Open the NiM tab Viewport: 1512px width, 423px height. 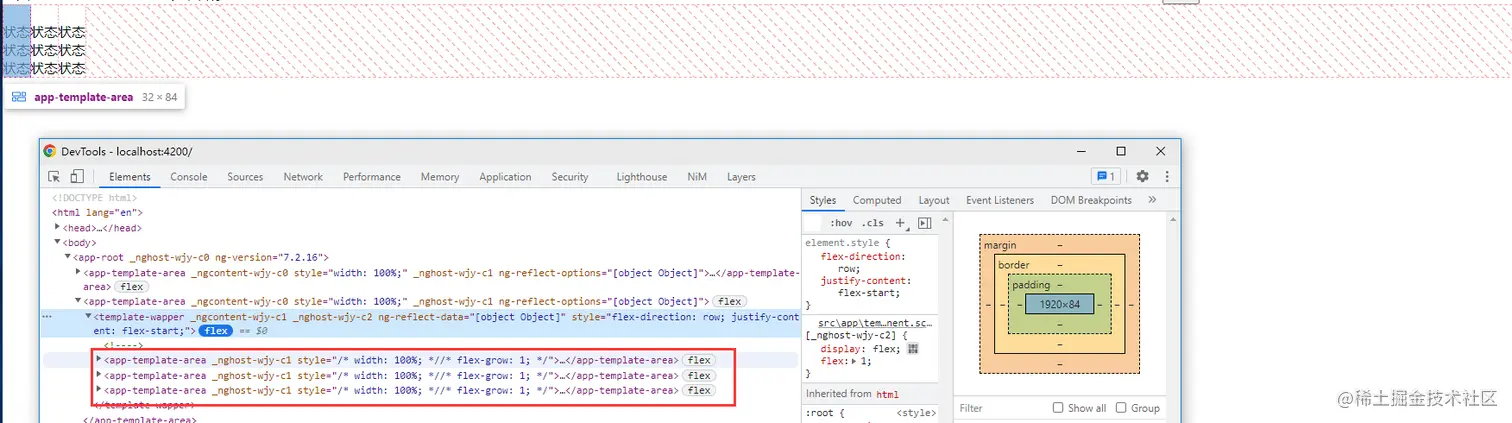(697, 177)
